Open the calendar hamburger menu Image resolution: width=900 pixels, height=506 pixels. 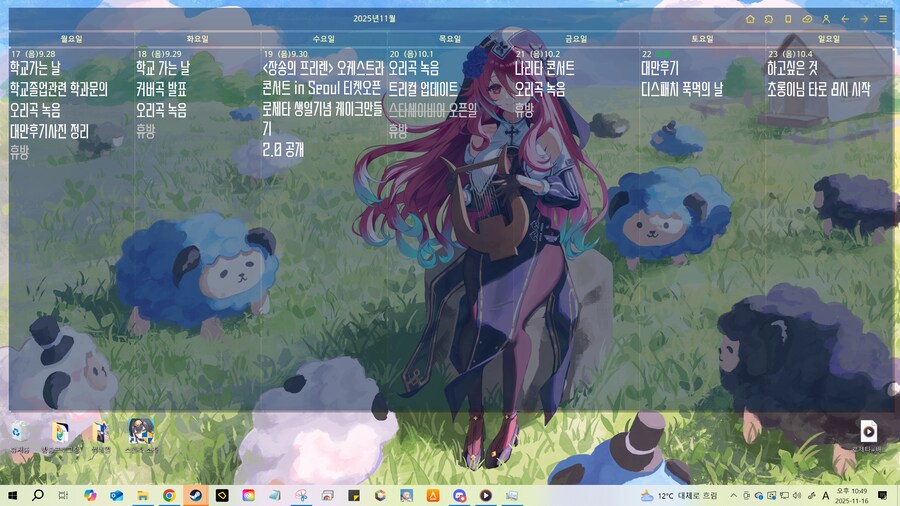[x=883, y=19]
